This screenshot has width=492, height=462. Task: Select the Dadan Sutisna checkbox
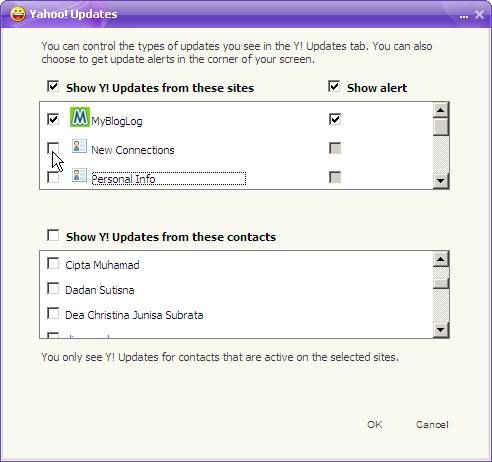pyautogui.click(x=53, y=288)
